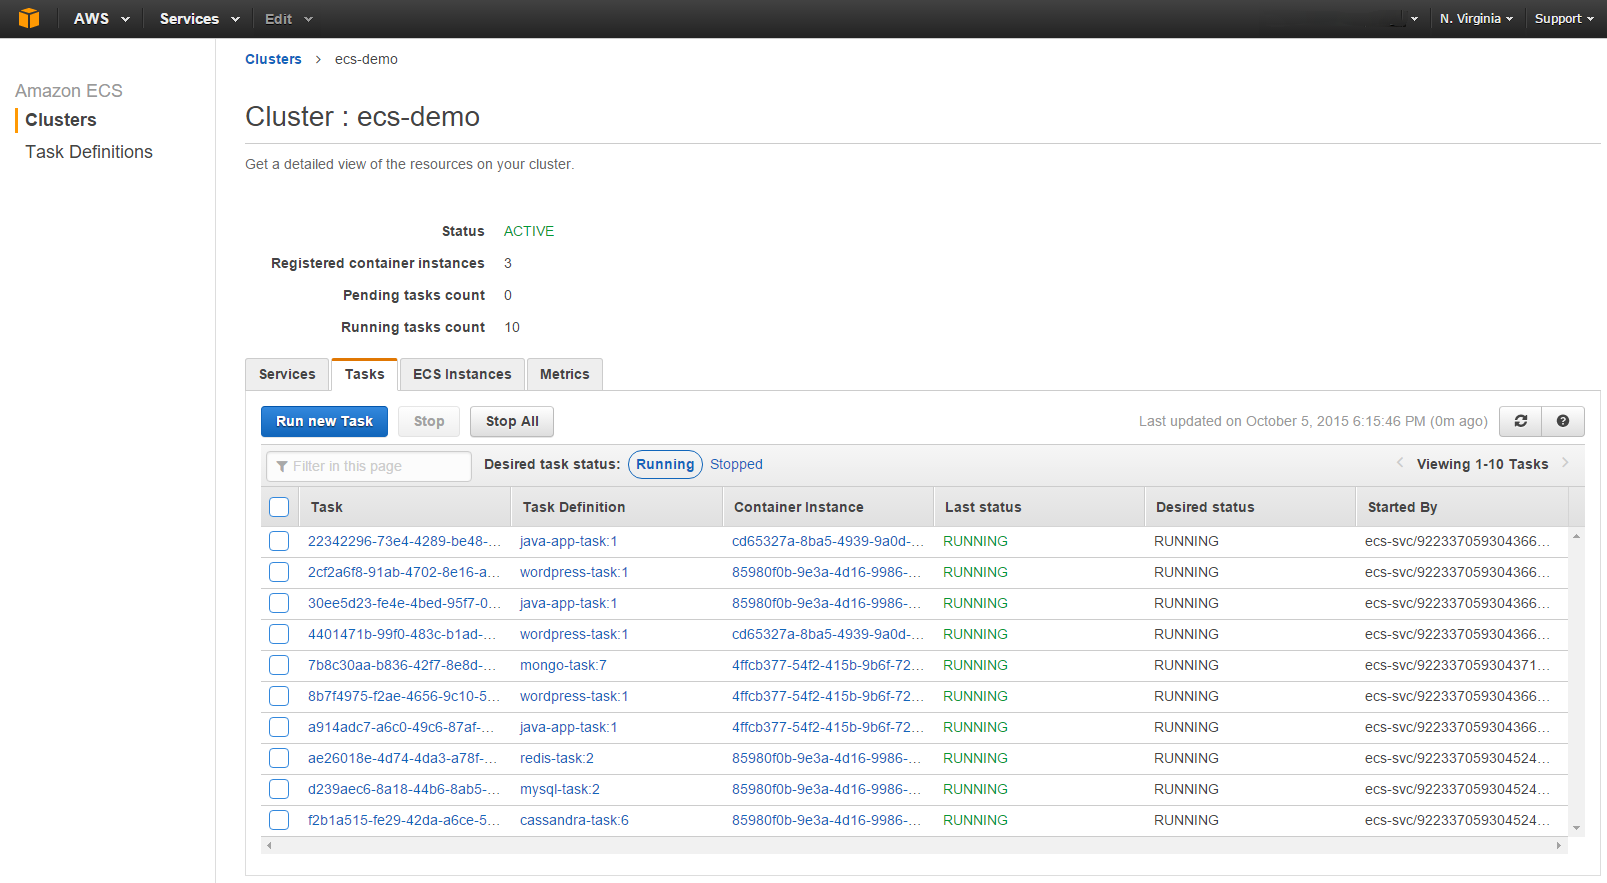Check the box for task ae26018e-4d74
Image resolution: width=1607 pixels, height=883 pixels.
[x=279, y=758]
